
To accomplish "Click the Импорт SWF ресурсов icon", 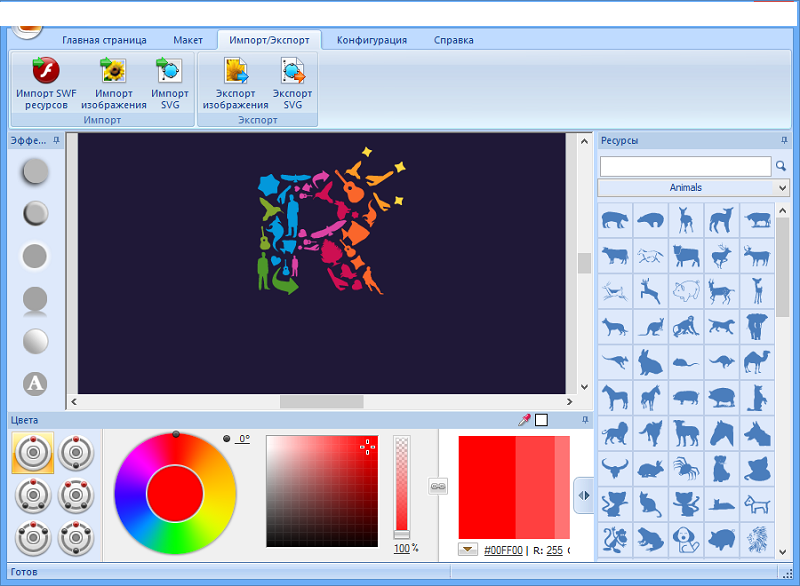I will click(46, 70).
